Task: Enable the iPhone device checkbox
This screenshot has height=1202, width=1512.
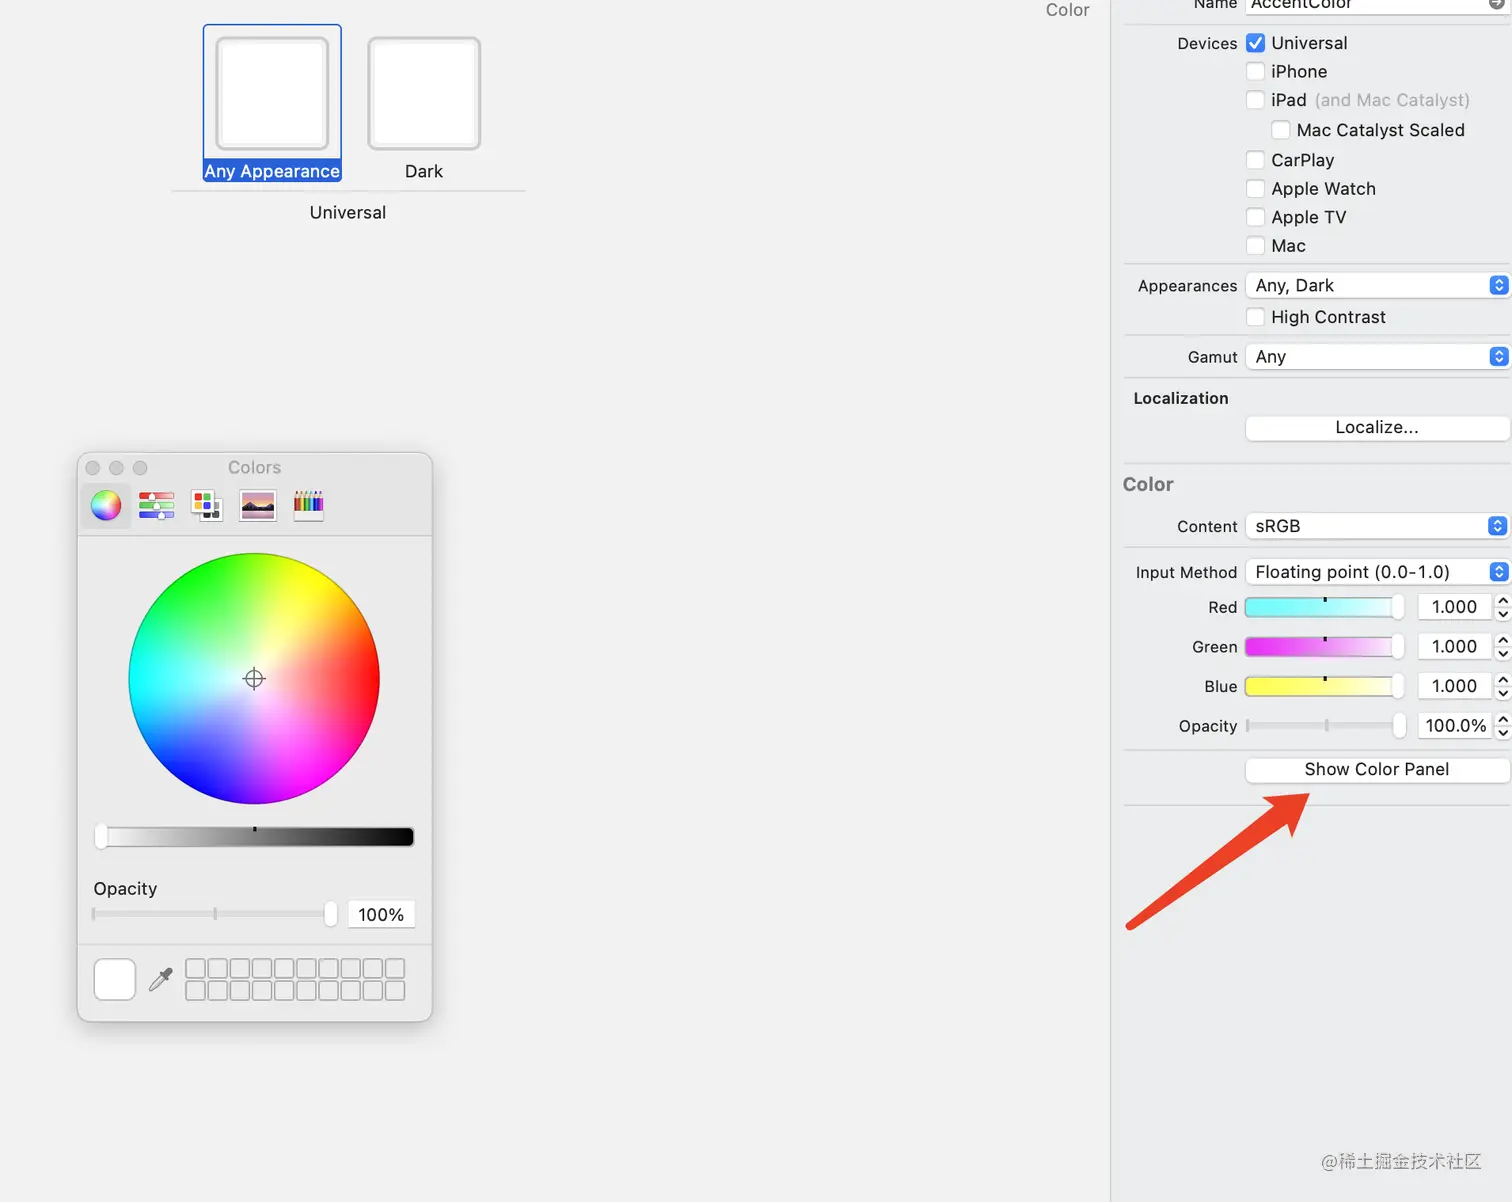Action: coord(1256,71)
